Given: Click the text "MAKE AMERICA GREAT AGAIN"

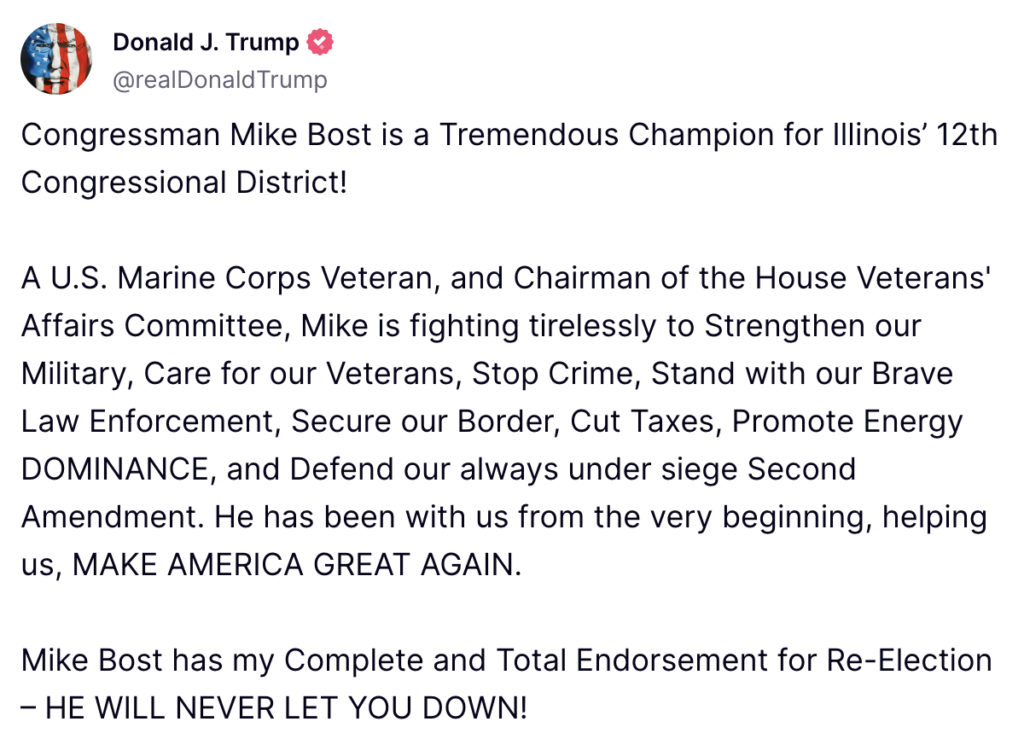Looking at the screenshot, I should [x=296, y=565].
